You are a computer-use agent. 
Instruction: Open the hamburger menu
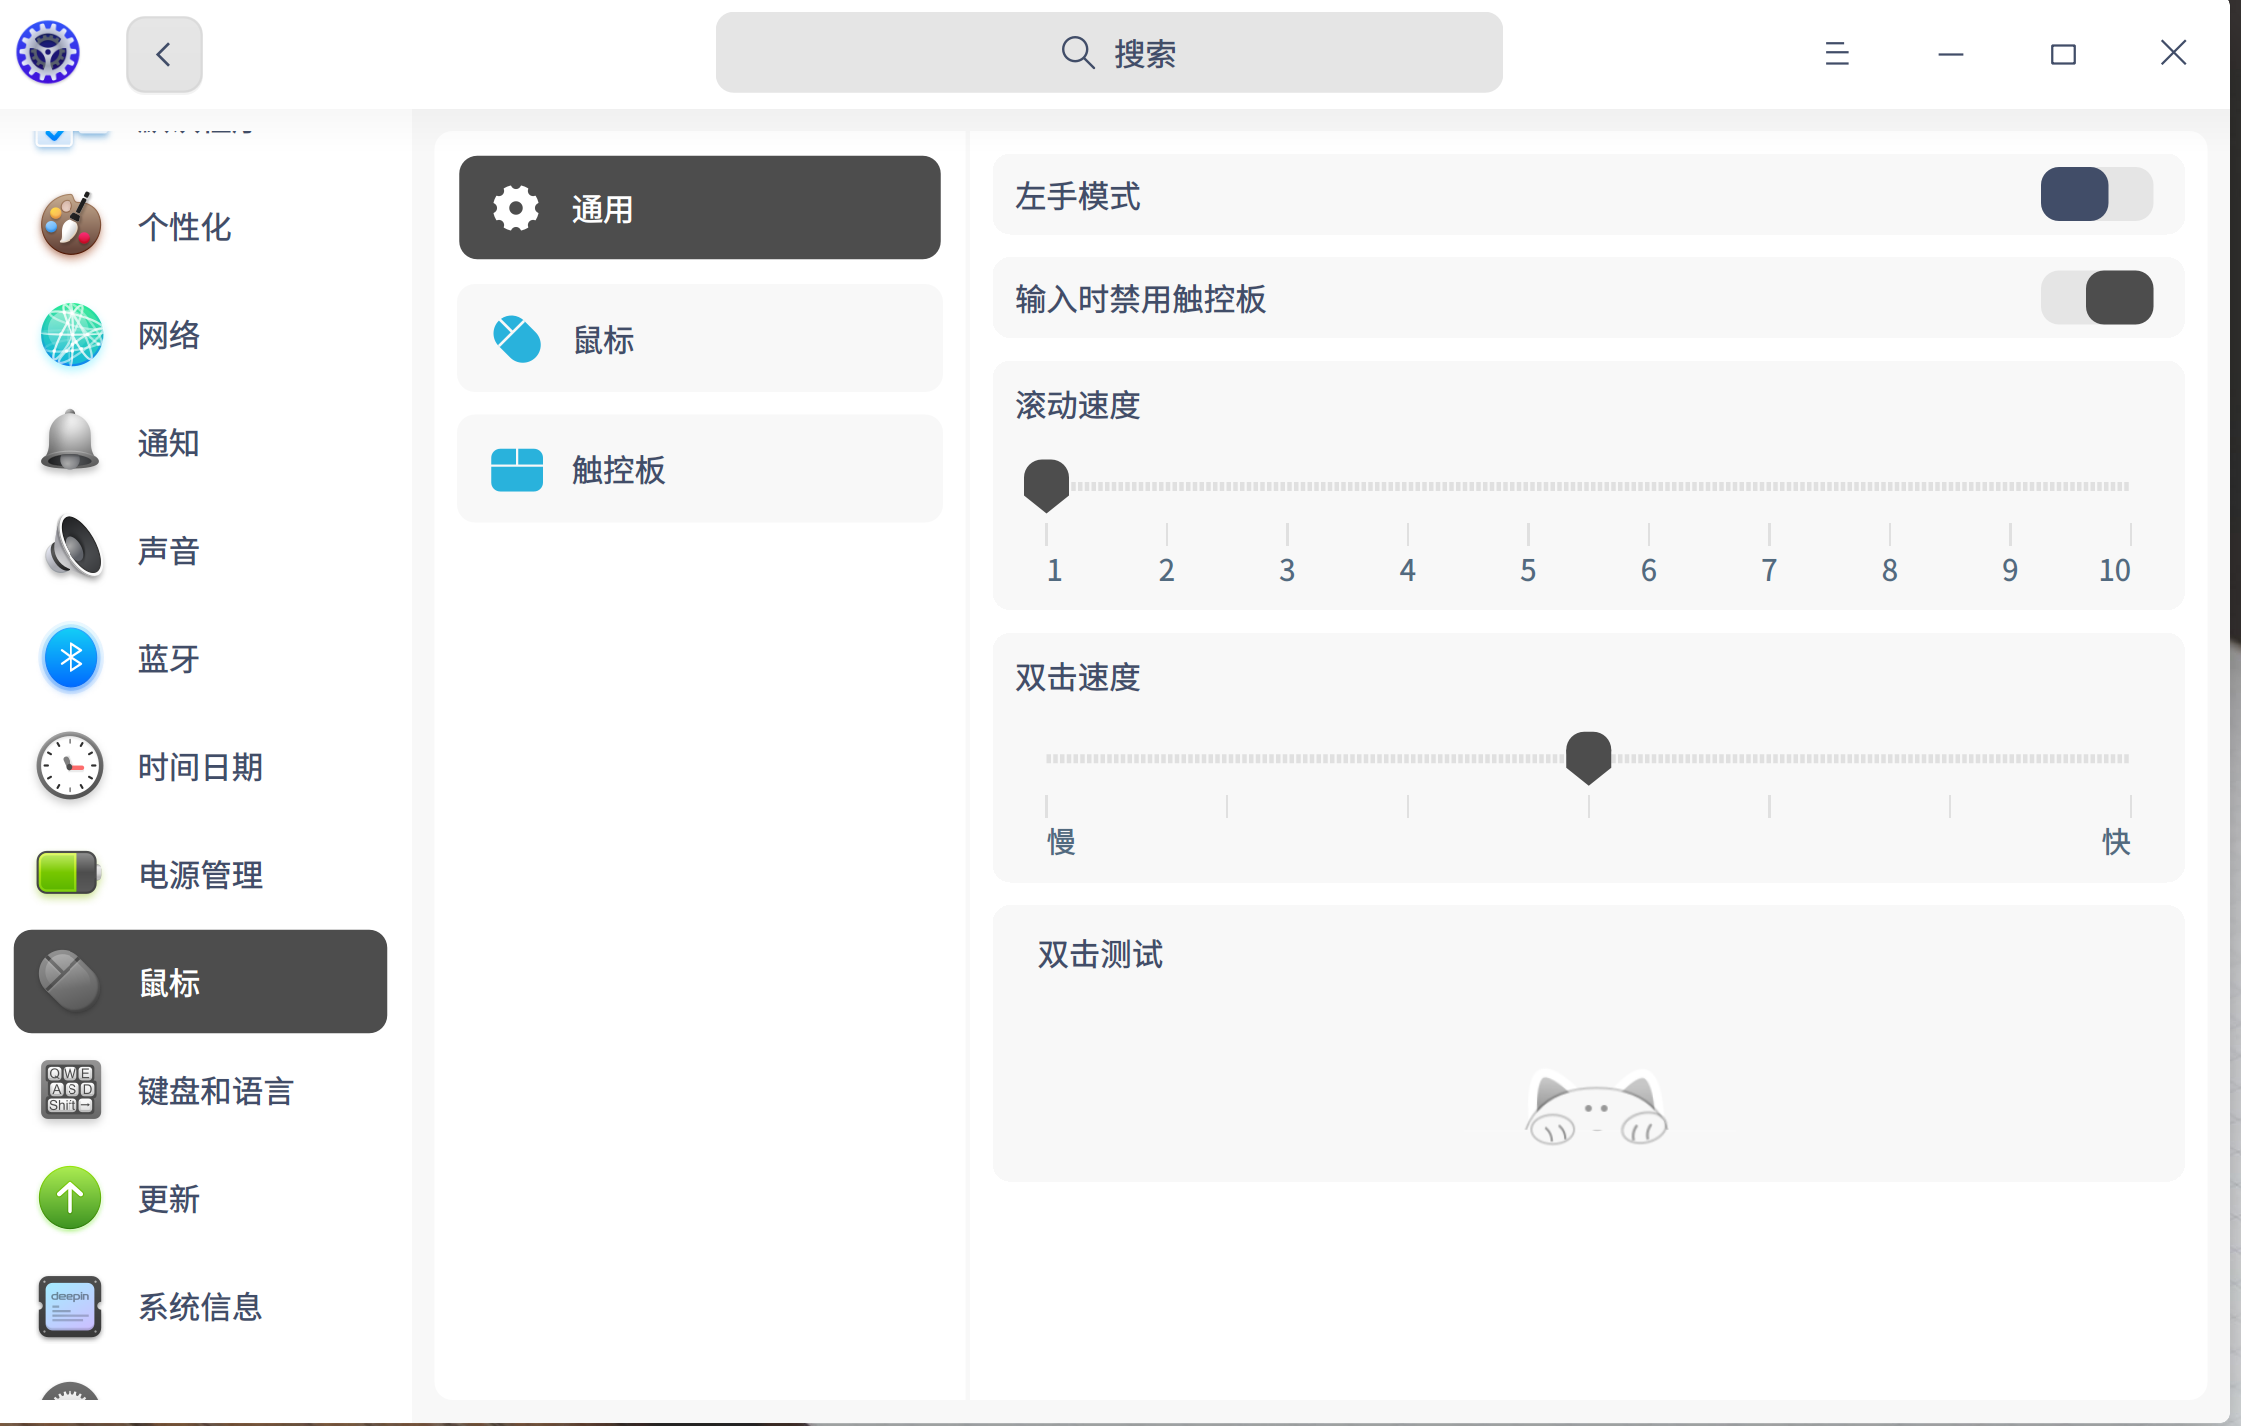point(1836,53)
